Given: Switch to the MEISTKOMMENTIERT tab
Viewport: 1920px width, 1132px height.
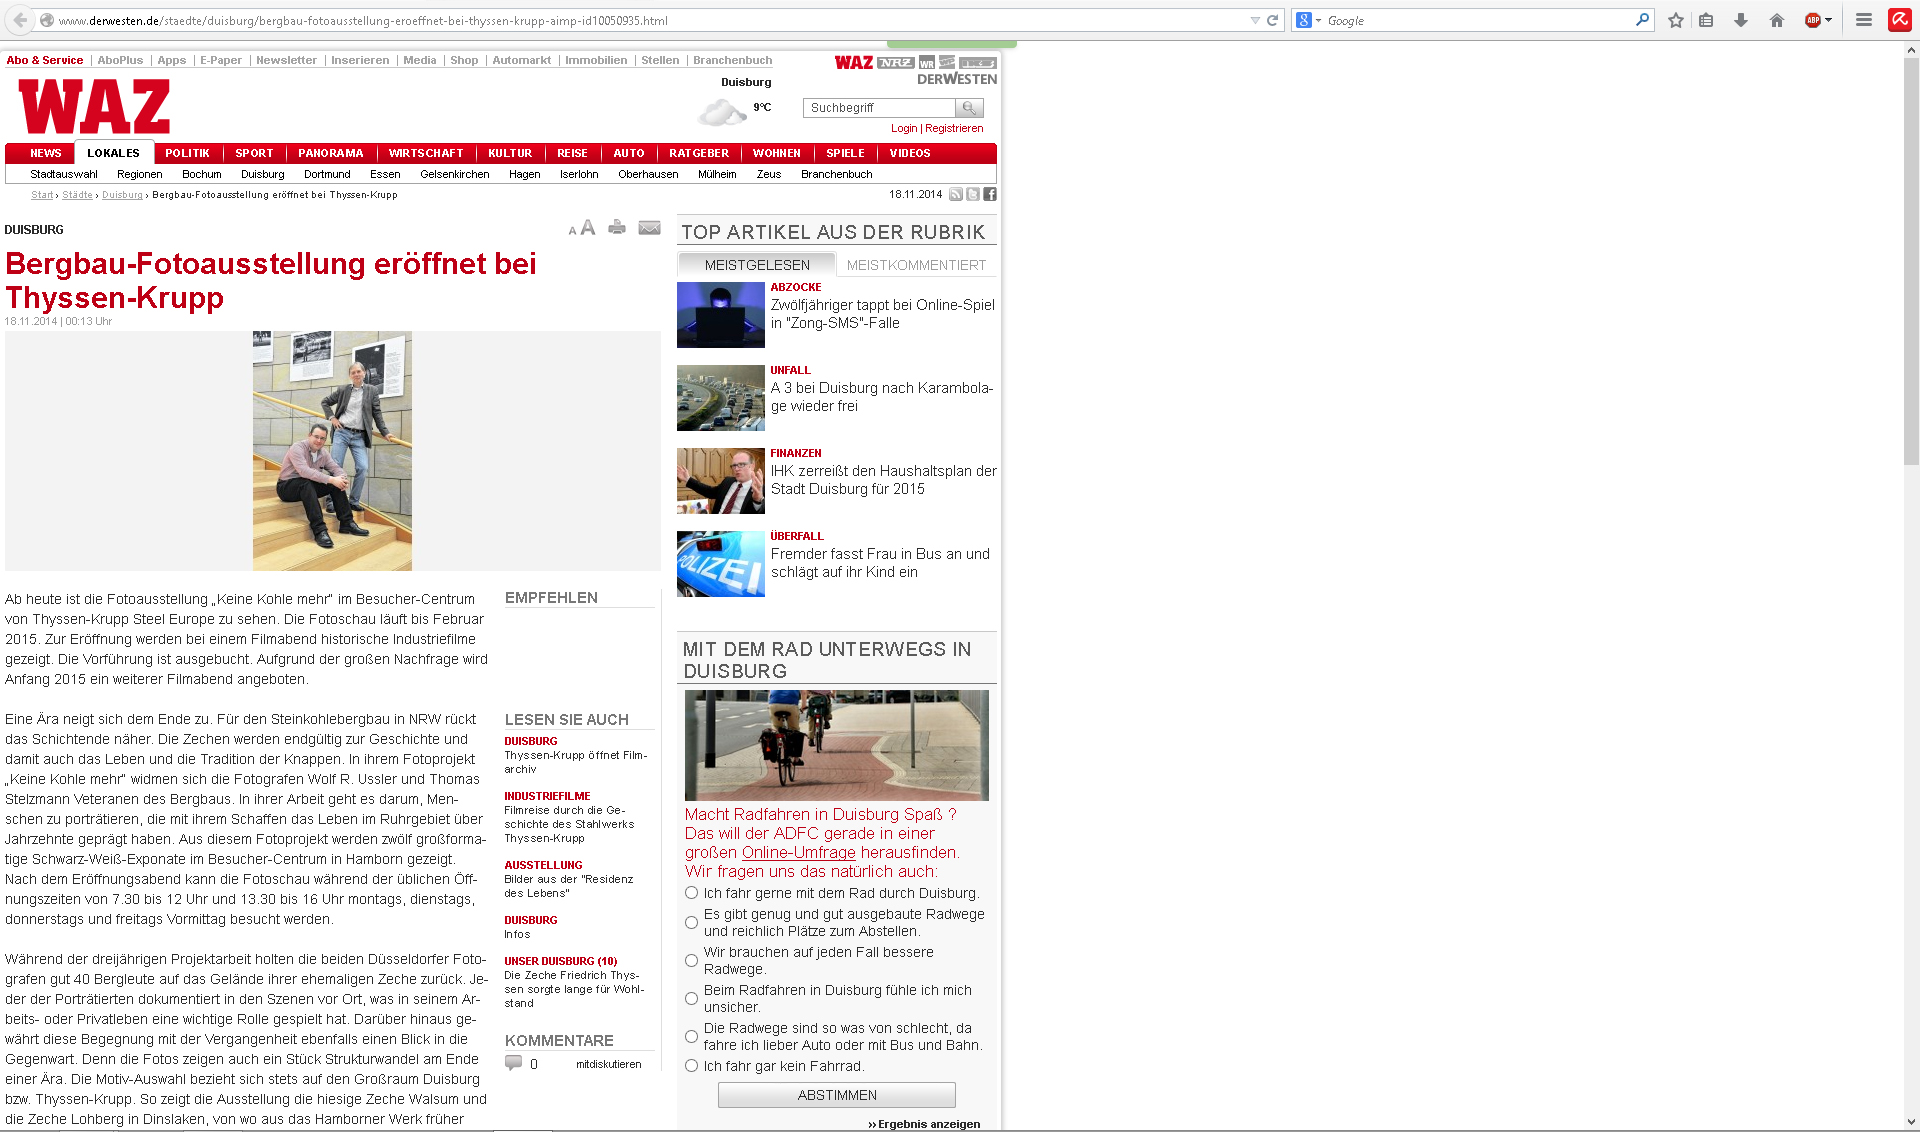Looking at the screenshot, I should point(916,265).
